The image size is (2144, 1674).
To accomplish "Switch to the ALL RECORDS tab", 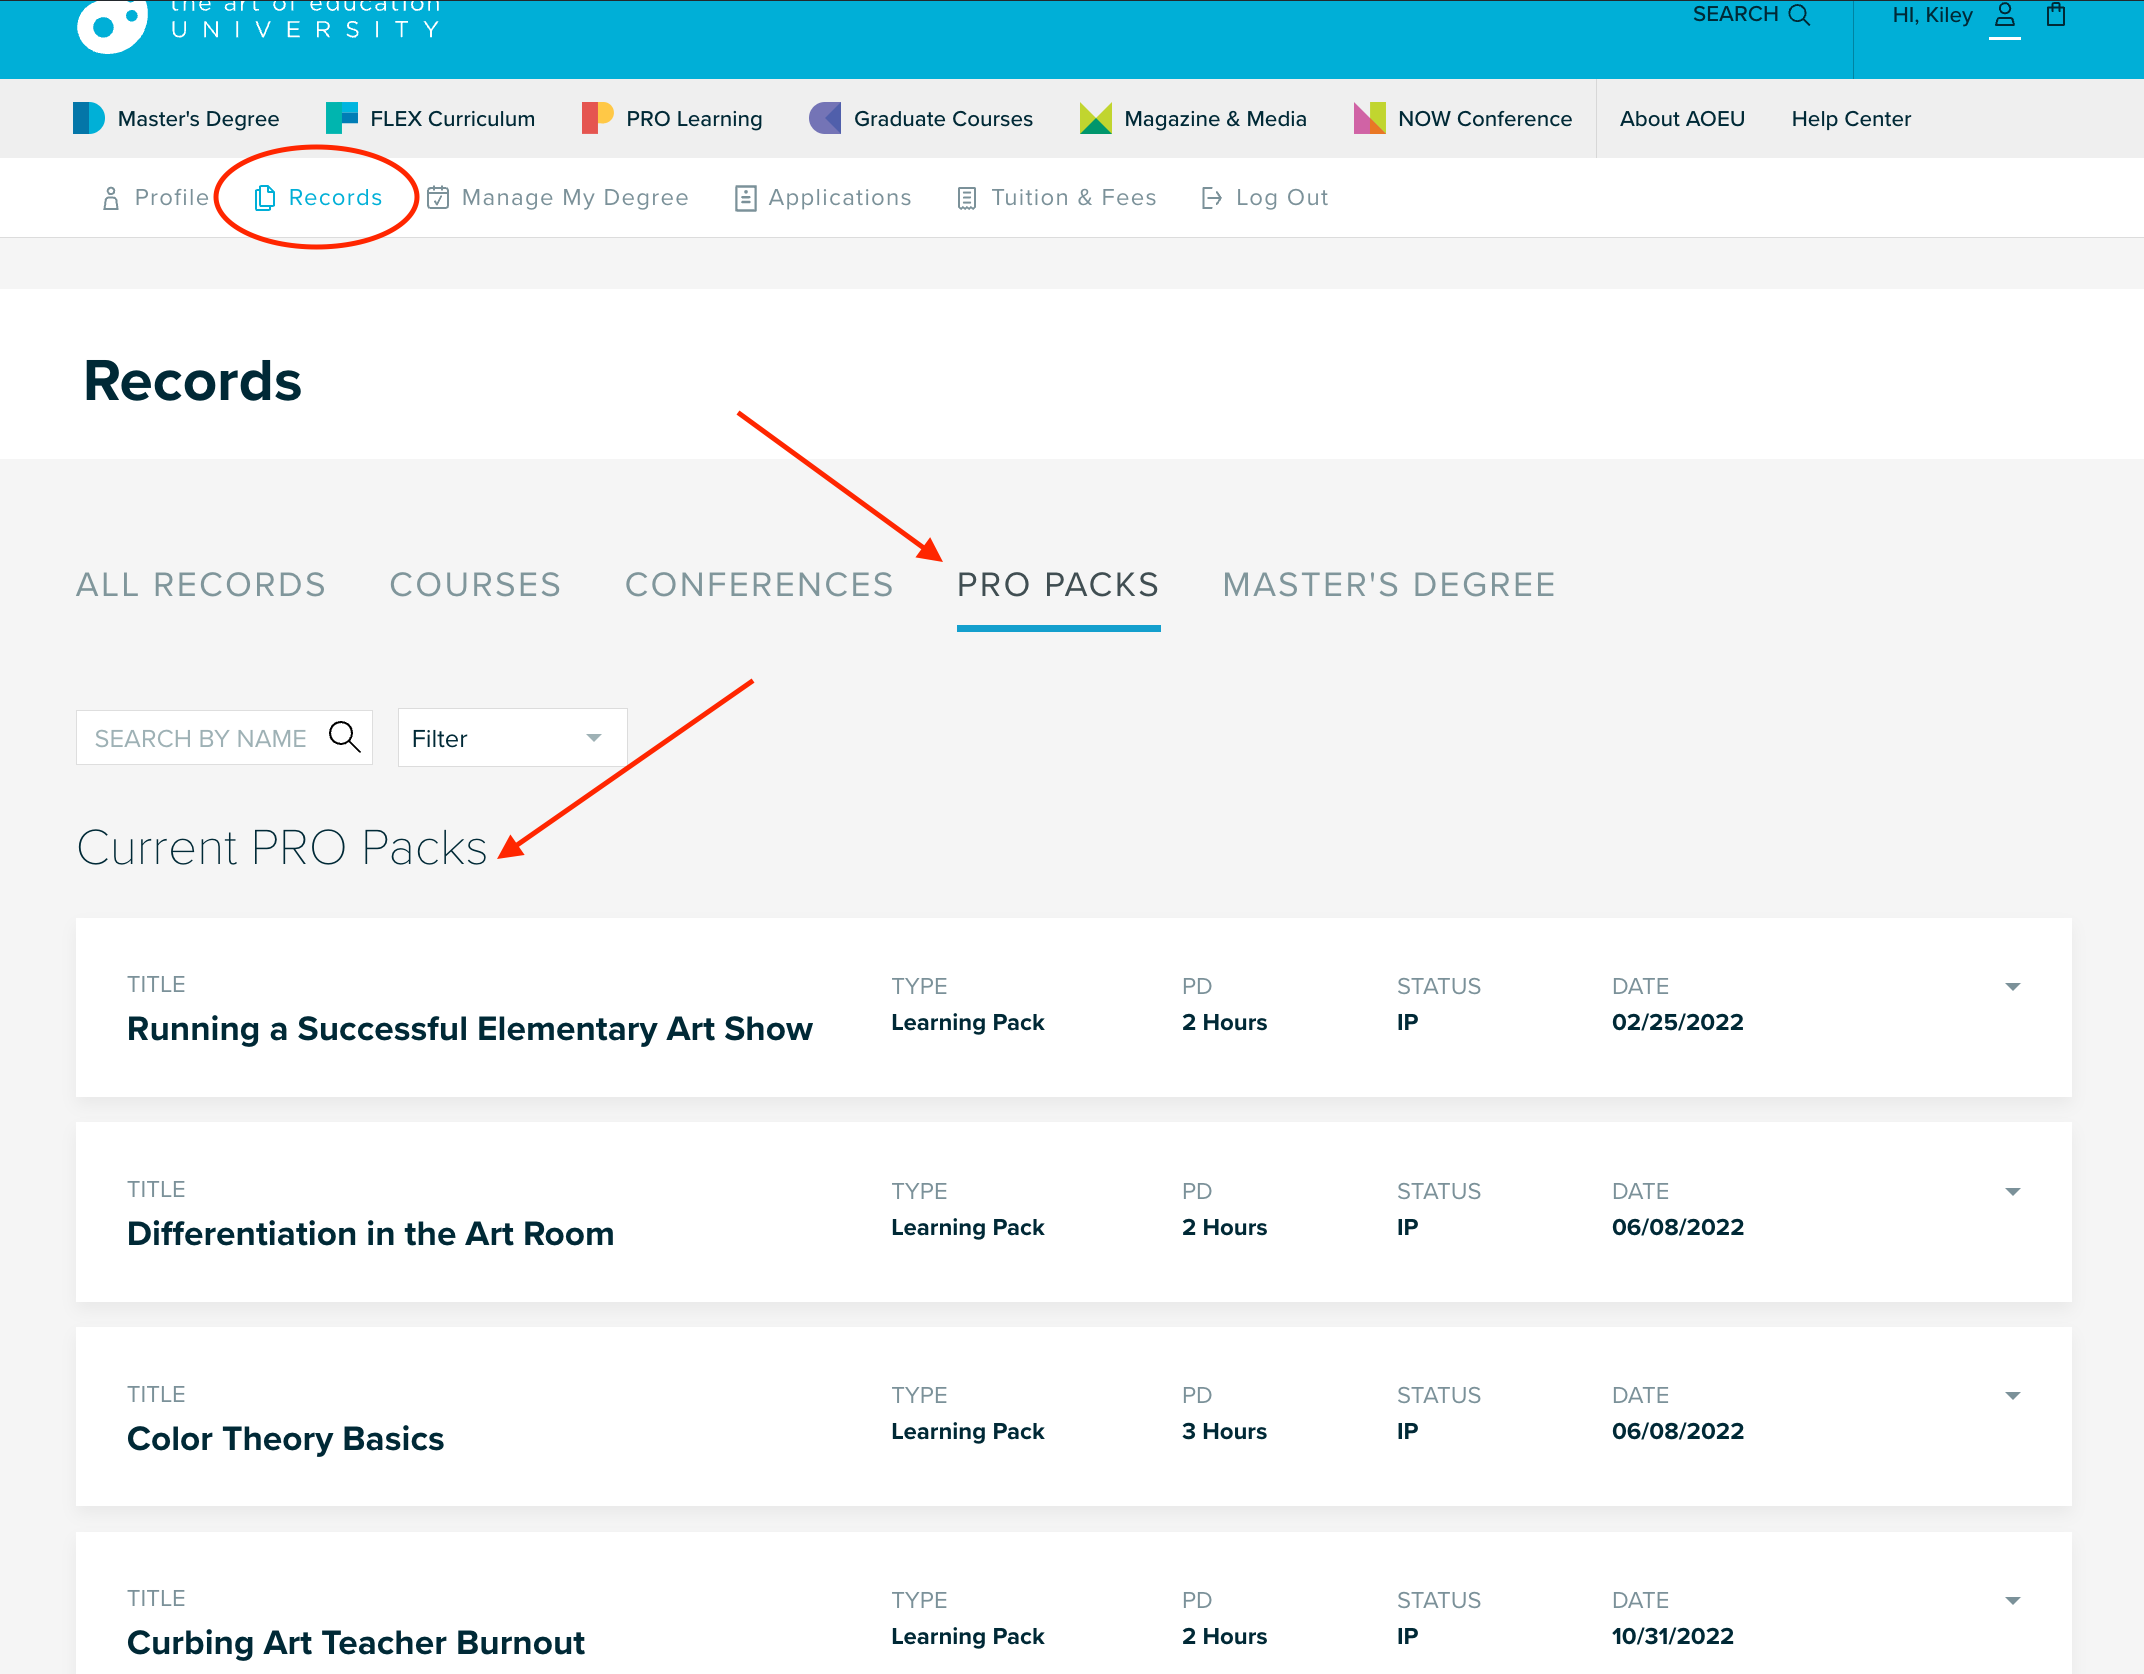I will (x=201, y=584).
